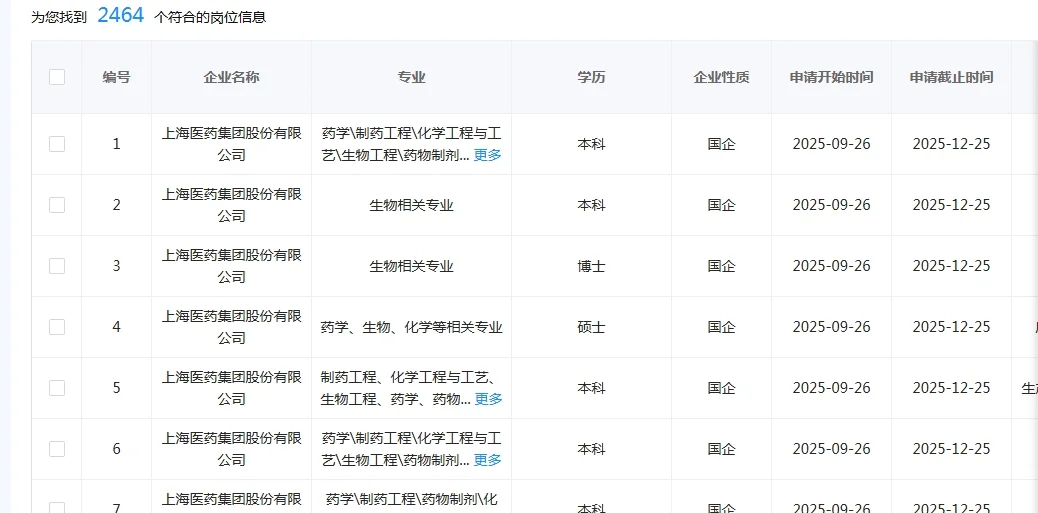Click 本科 in row 6
Image resolution: width=1038 pixels, height=513 pixels.
pos(591,449)
